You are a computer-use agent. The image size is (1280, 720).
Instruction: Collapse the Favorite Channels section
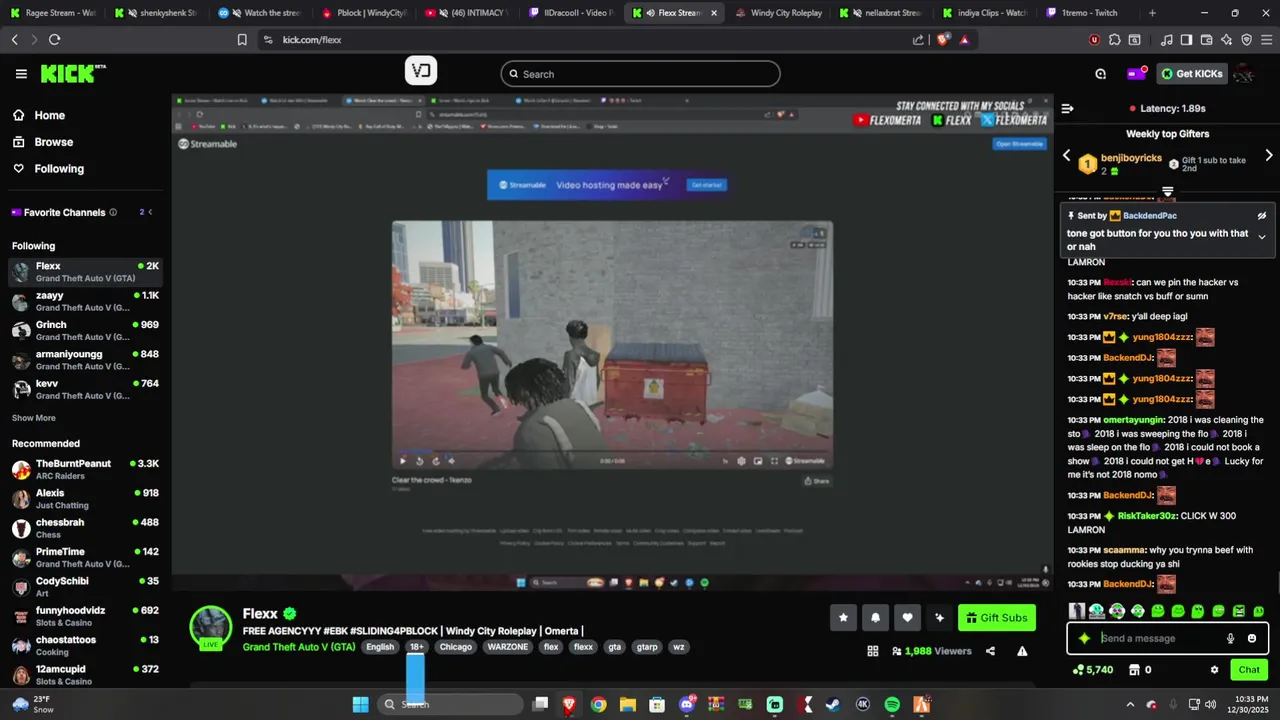click(x=150, y=212)
